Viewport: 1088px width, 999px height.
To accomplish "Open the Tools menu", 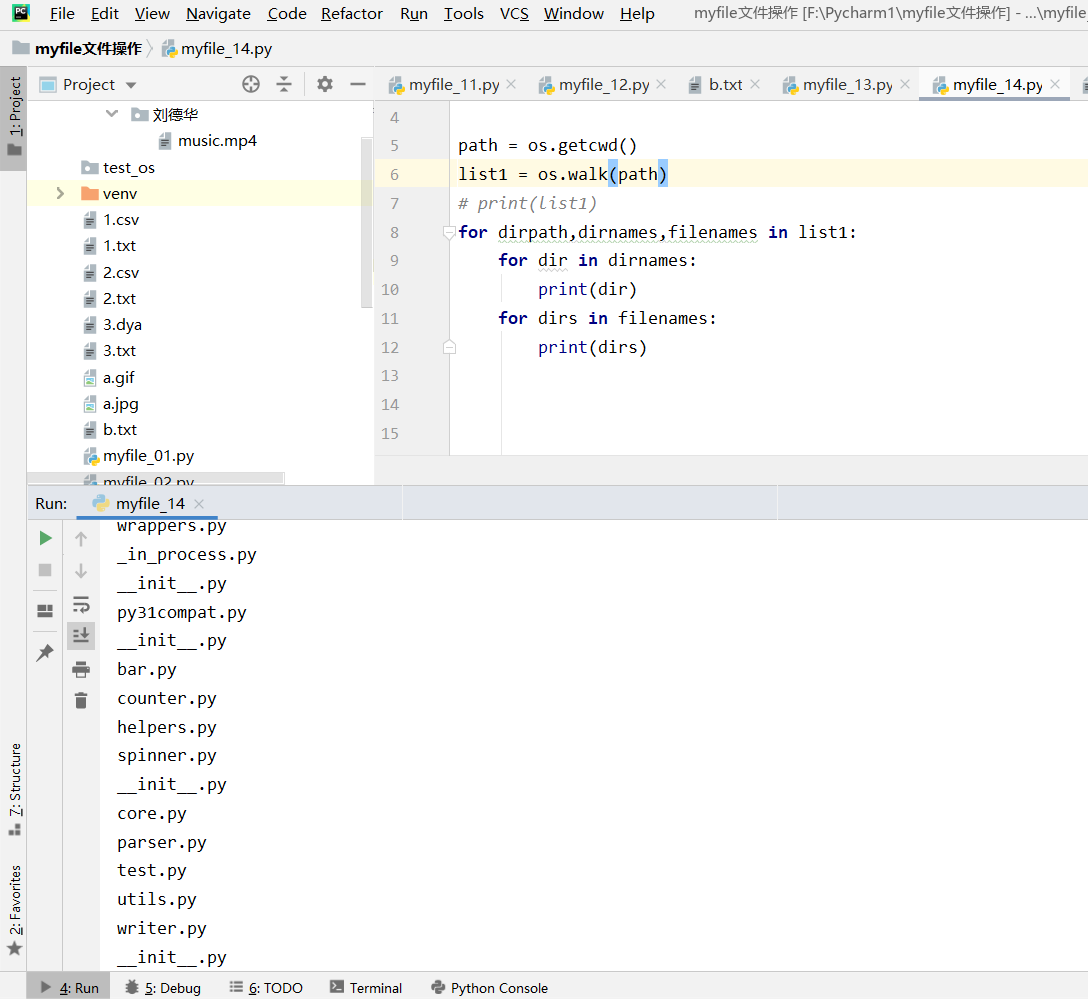I will click(x=464, y=14).
